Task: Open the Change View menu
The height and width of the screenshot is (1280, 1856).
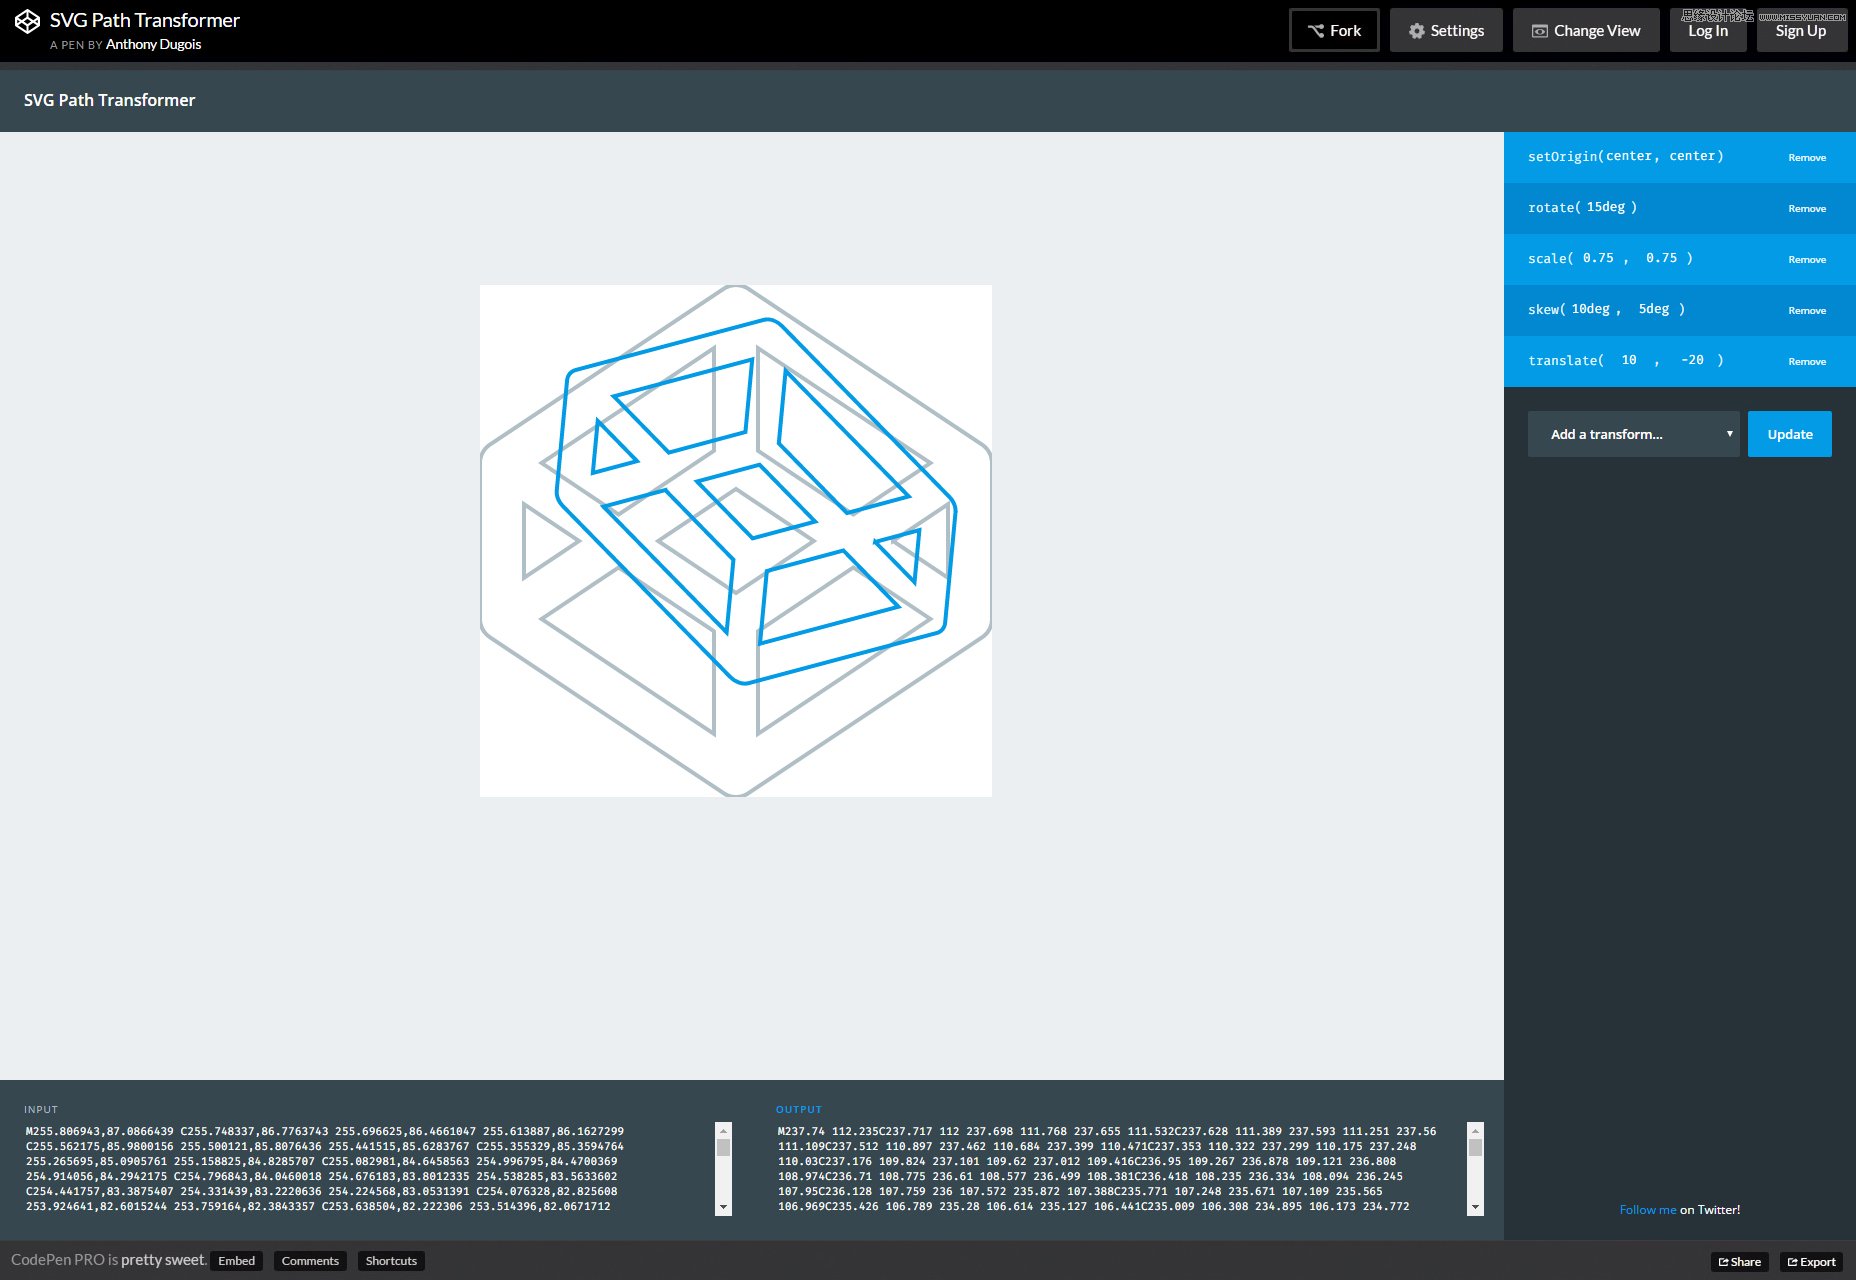Action: pyautogui.click(x=1586, y=30)
